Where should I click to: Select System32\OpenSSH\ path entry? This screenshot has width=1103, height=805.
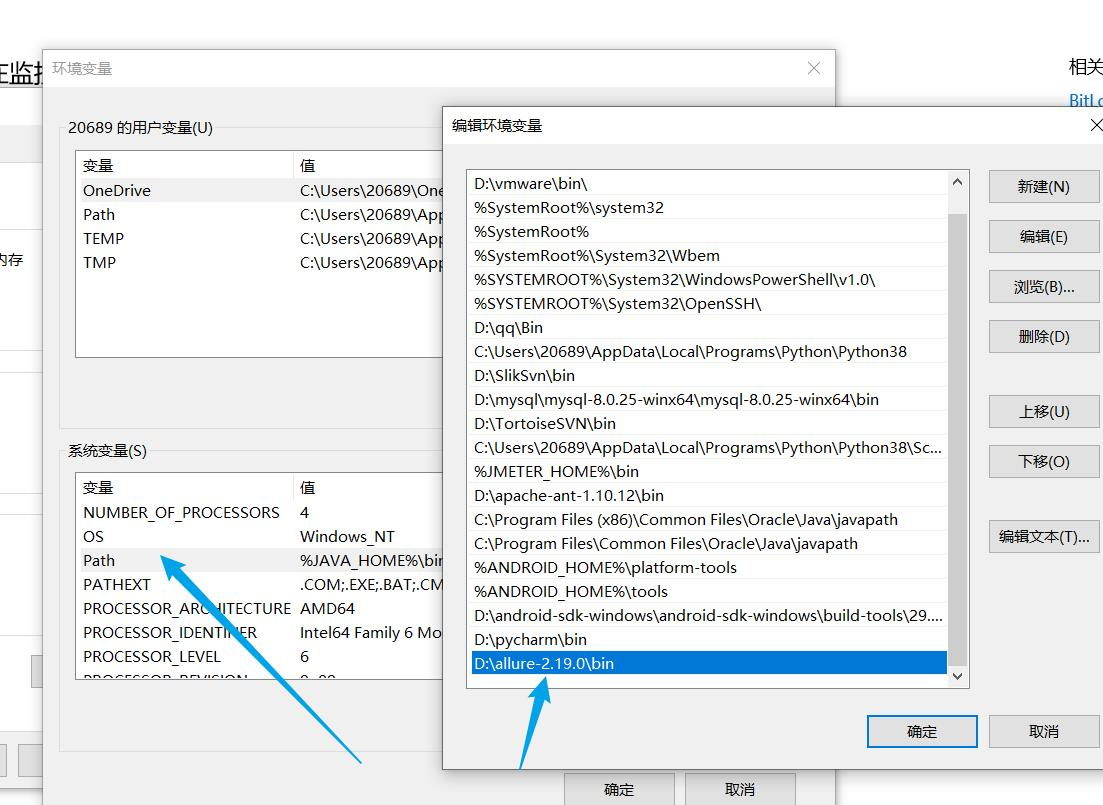(x=709, y=303)
